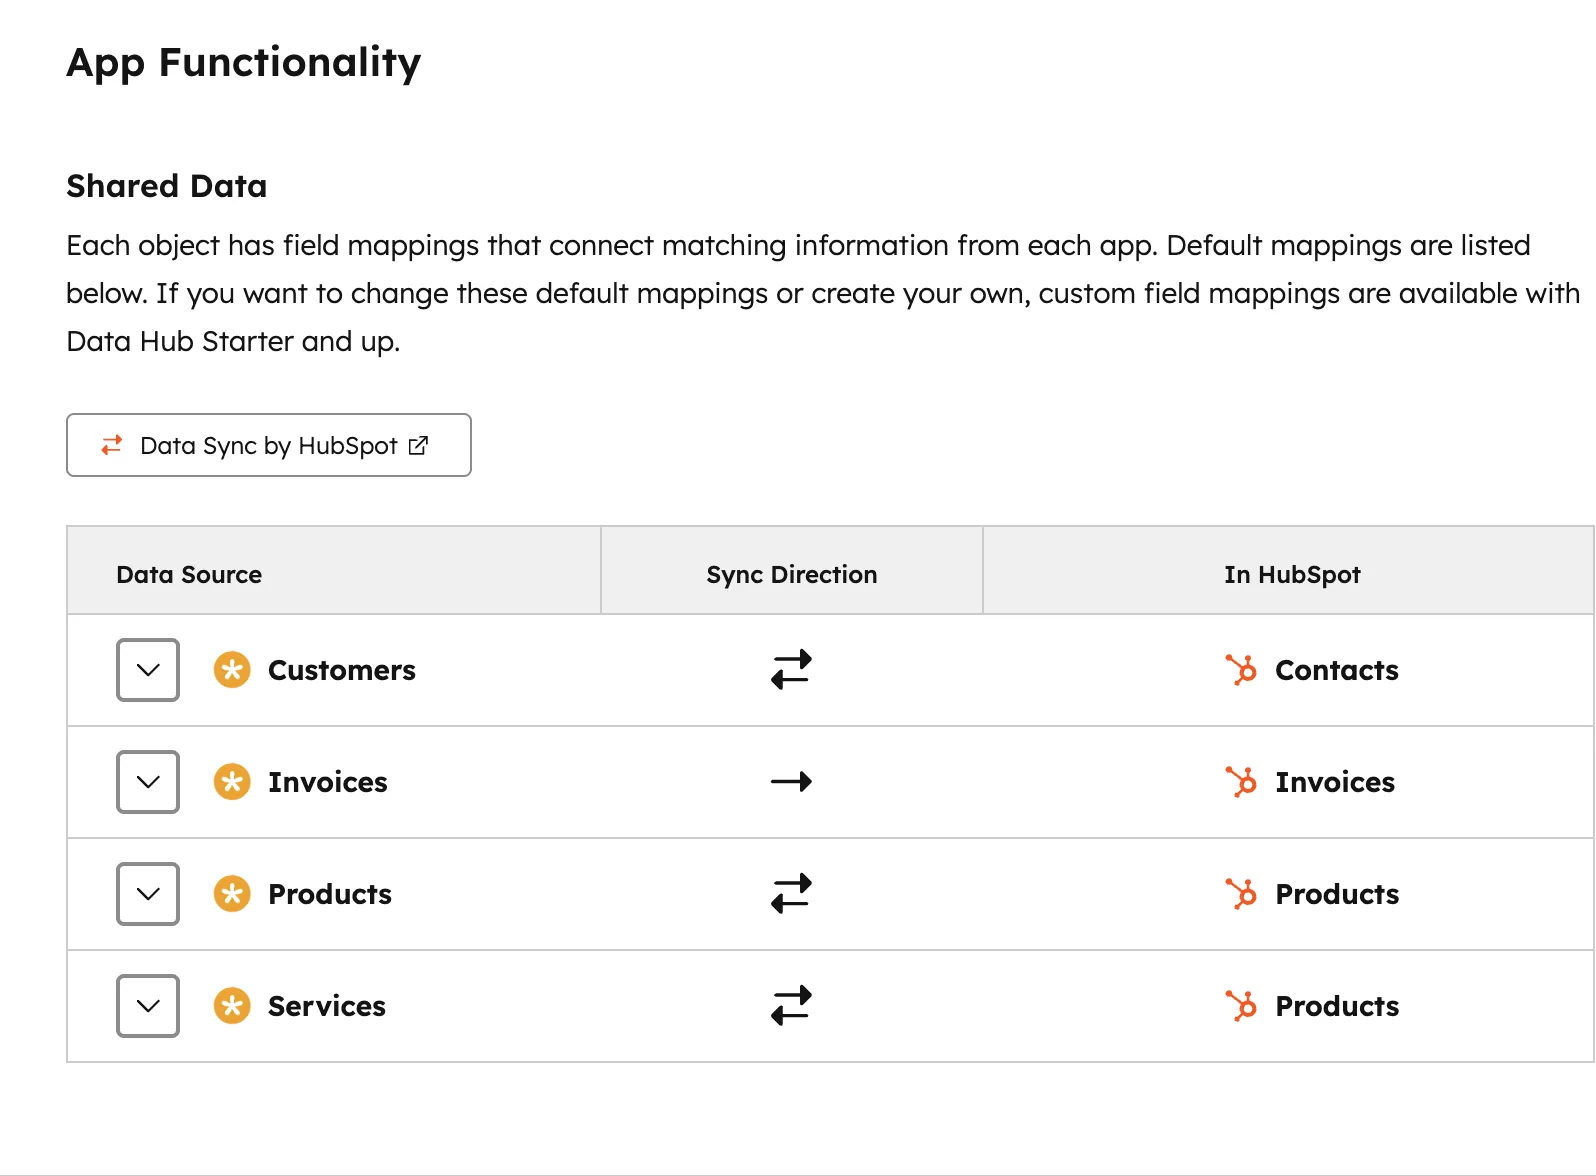Click the Sync Direction column header
This screenshot has height=1176, width=1596.
click(791, 574)
